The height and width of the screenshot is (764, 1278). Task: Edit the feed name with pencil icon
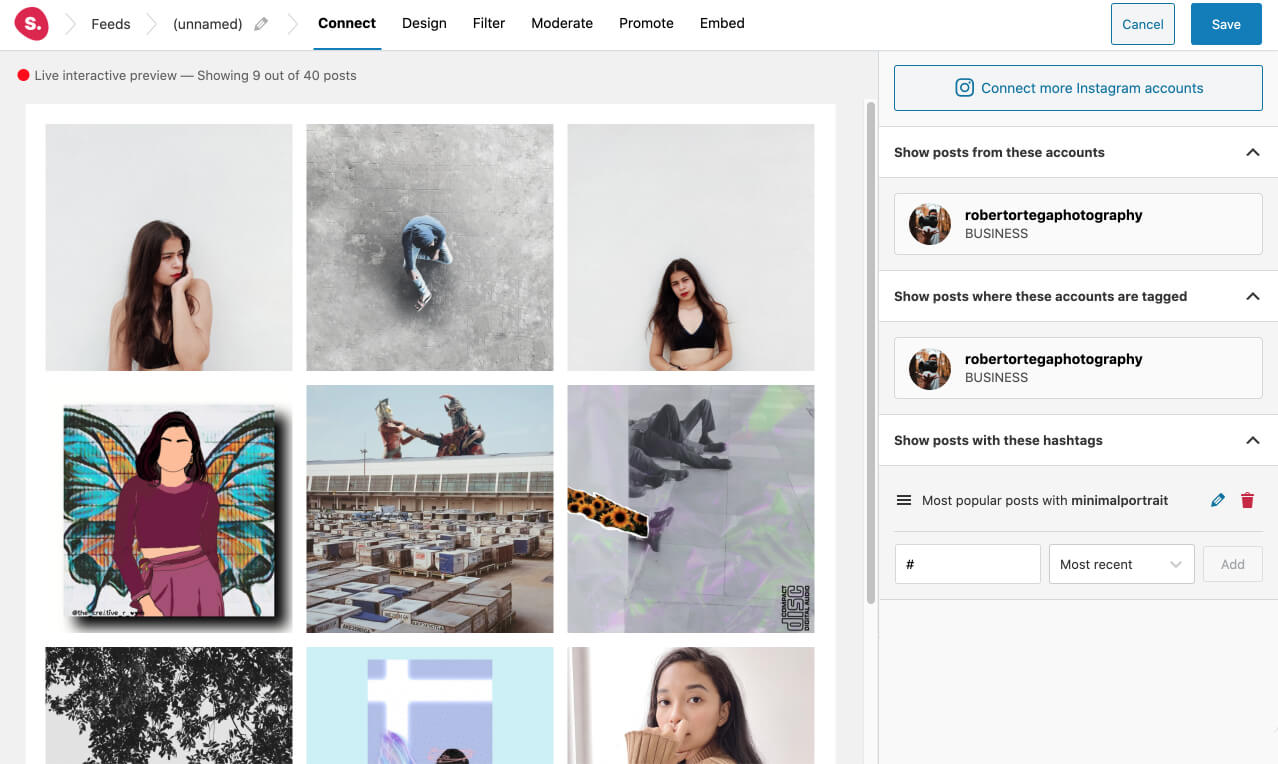(x=261, y=24)
